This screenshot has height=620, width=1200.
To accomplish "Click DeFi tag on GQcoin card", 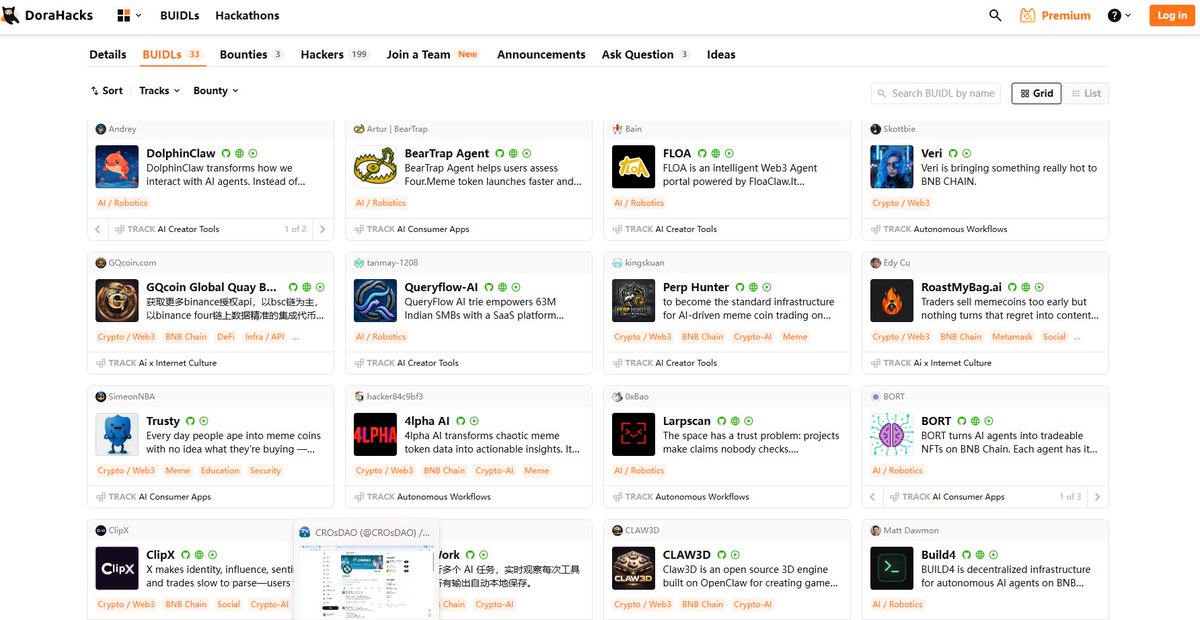I will [x=226, y=337].
